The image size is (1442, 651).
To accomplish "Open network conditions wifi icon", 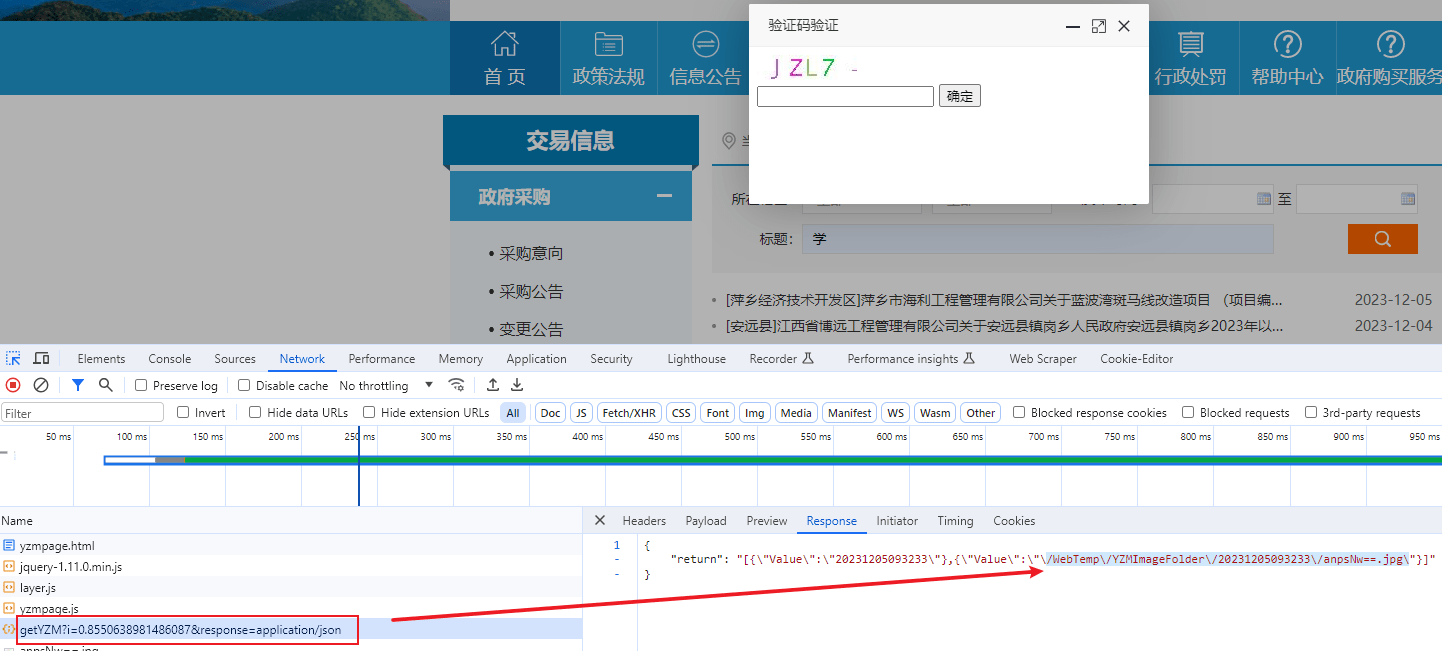I will tap(457, 385).
